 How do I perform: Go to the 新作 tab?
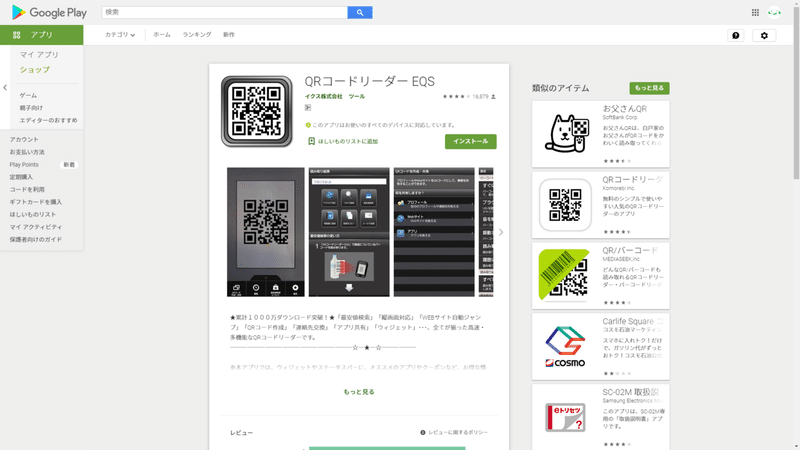tap(229, 35)
